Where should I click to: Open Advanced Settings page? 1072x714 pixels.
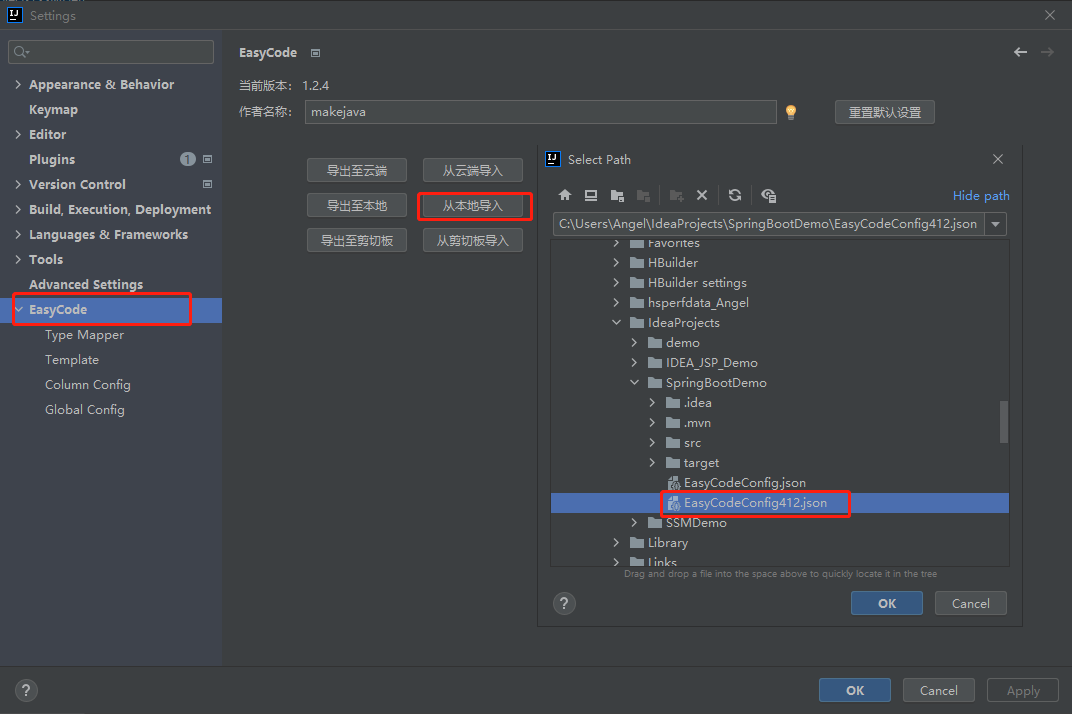(x=86, y=285)
